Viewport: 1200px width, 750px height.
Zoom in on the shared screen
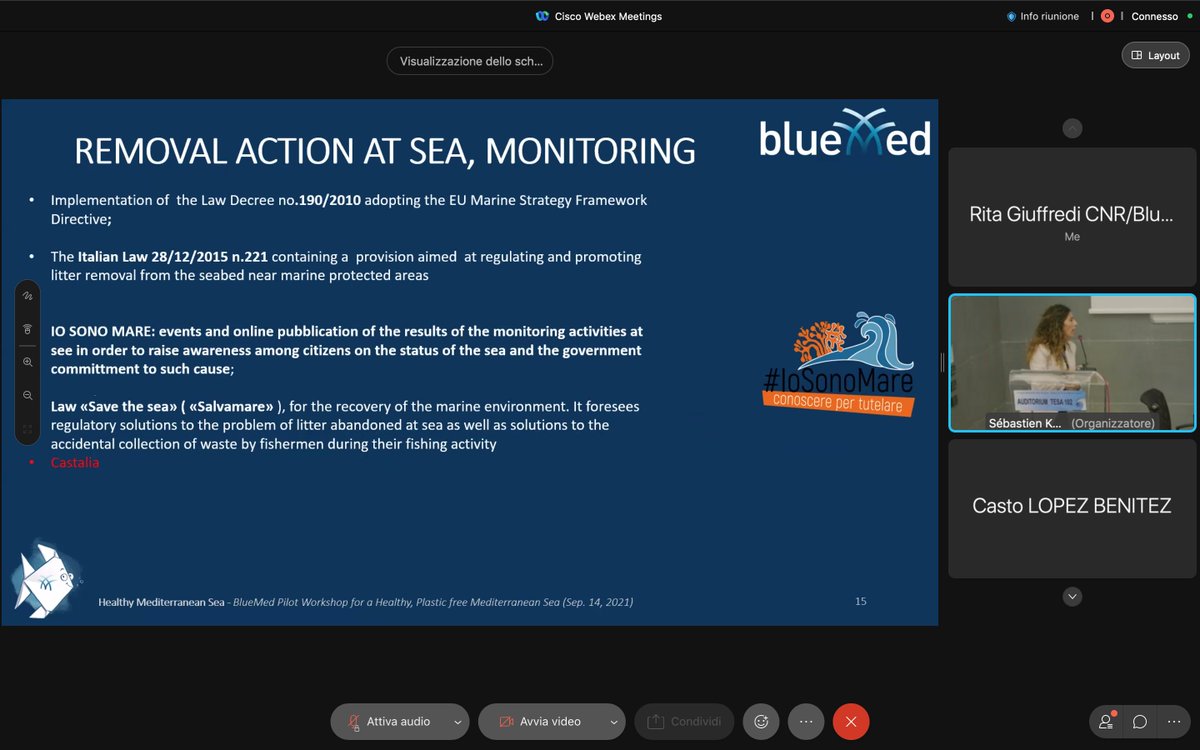[27, 361]
